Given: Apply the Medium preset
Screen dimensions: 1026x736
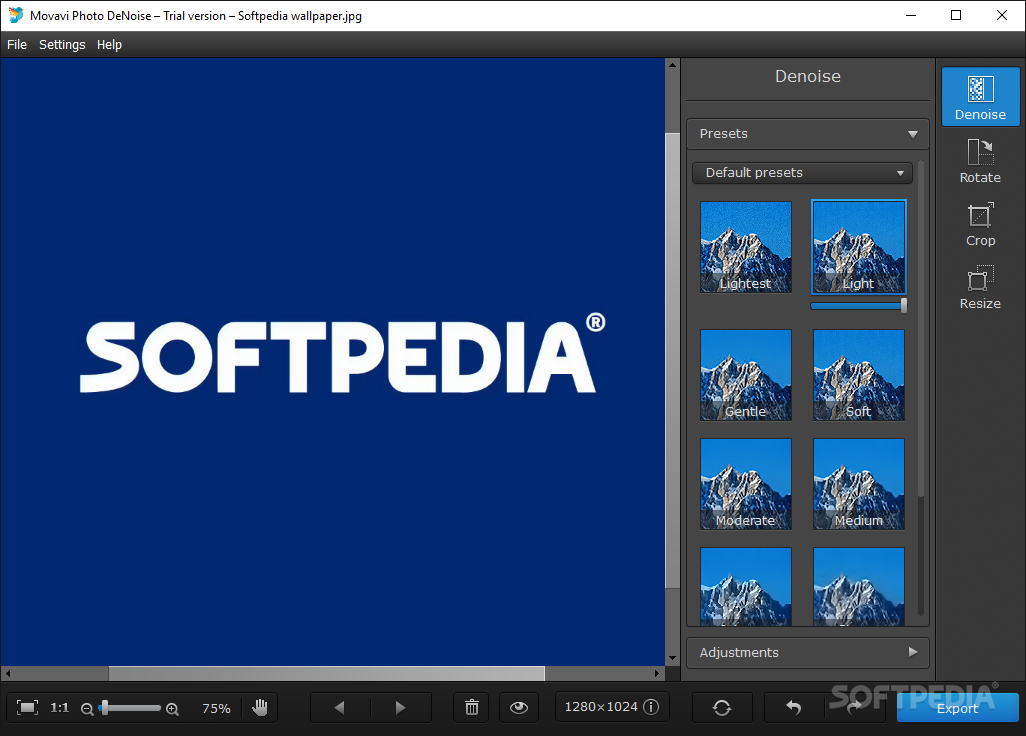Looking at the screenshot, I should [858, 484].
